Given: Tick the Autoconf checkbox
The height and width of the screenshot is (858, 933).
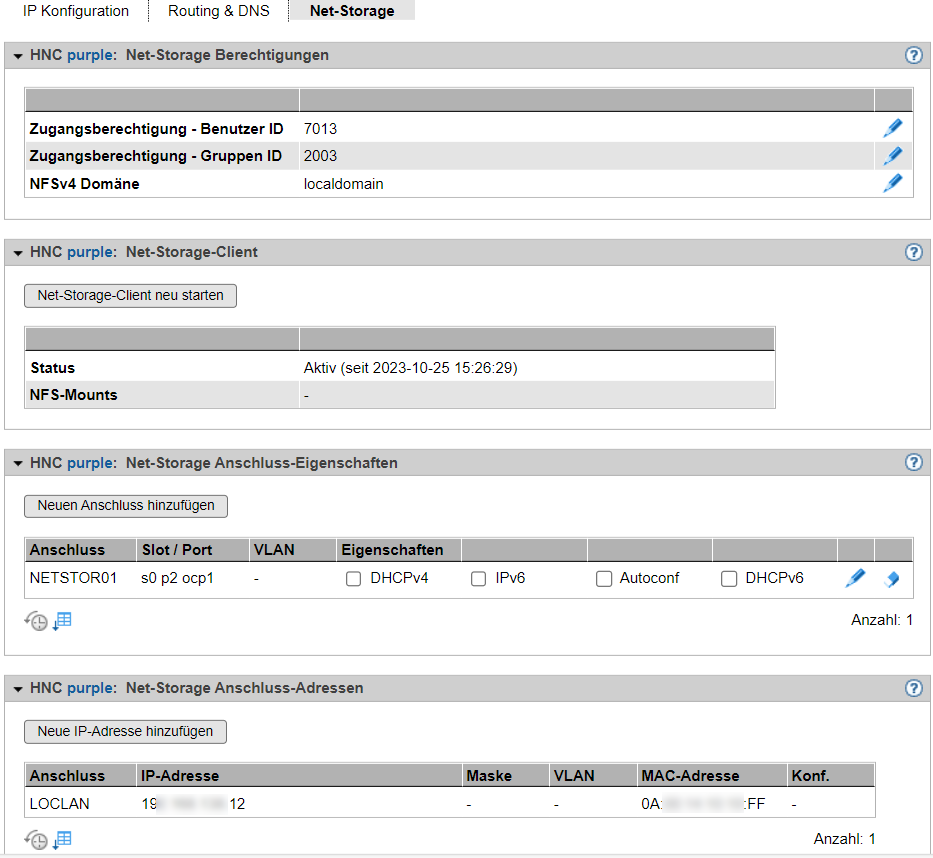Looking at the screenshot, I should (603, 579).
